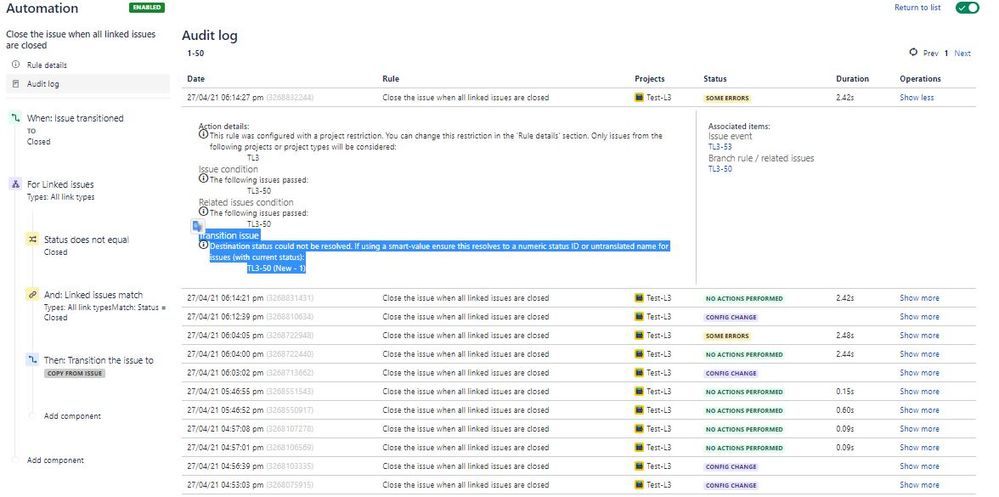999x497 pixels.
Task: Toggle the rule enabled switch
Action: click(x=967, y=8)
